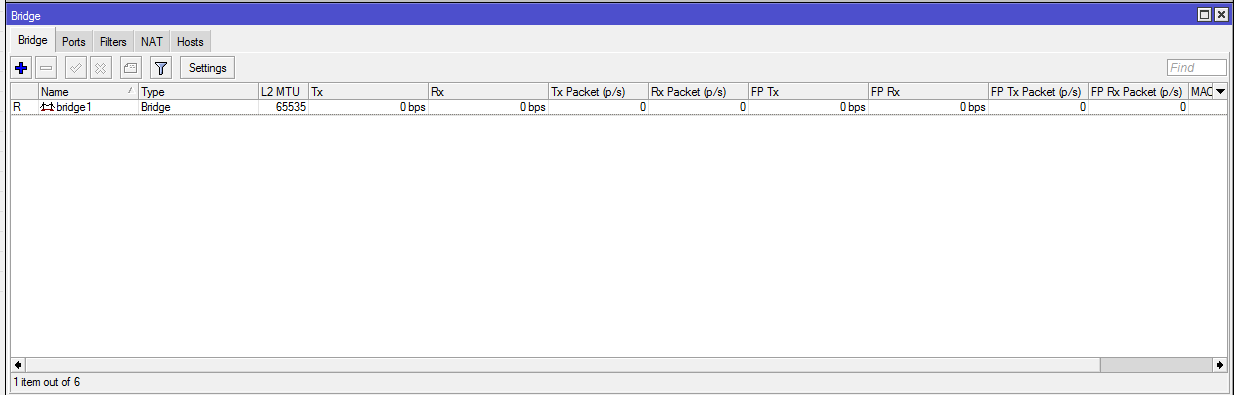The image size is (1234, 395).
Task: Open the NAT tab
Action: (152, 42)
